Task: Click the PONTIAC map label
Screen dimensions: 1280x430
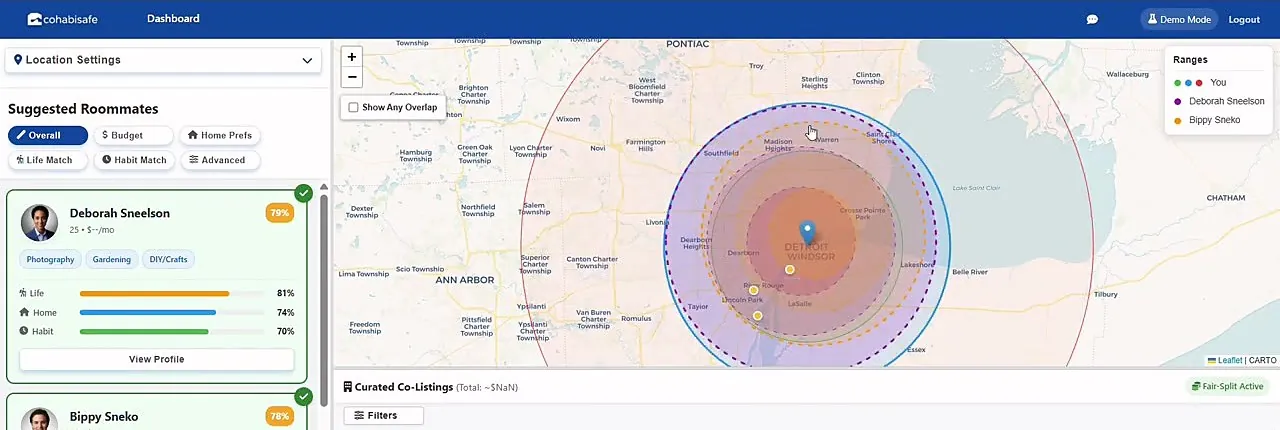Action: click(x=688, y=44)
